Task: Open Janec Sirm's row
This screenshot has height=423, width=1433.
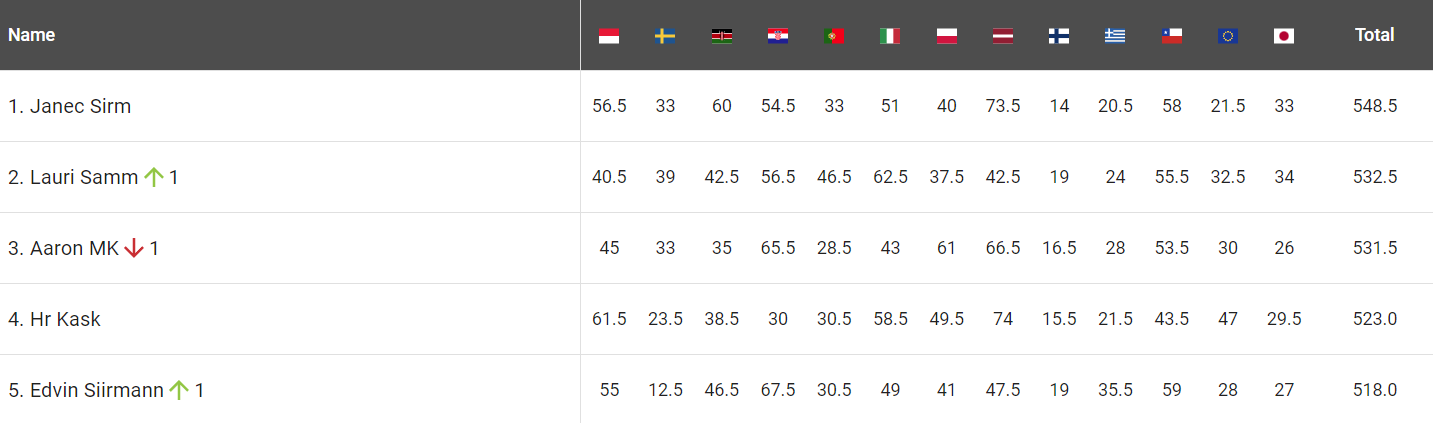Action: (70, 106)
